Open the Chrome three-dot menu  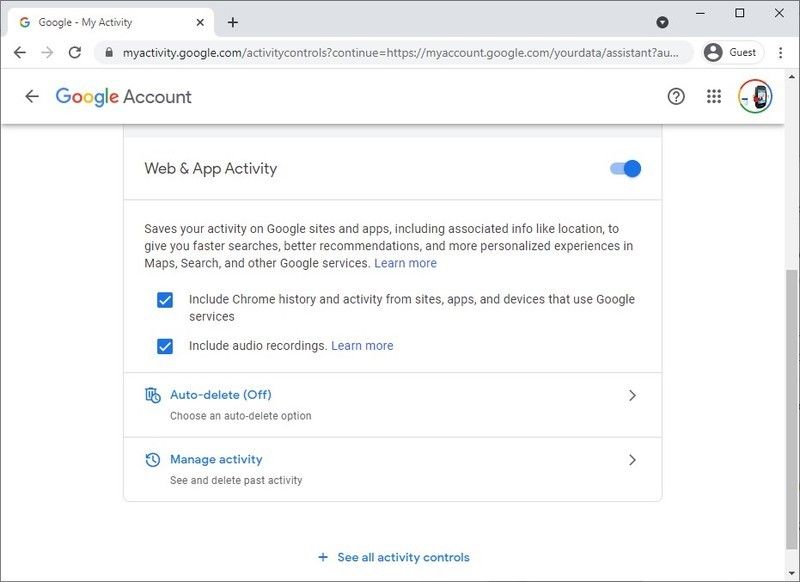click(x=780, y=52)
